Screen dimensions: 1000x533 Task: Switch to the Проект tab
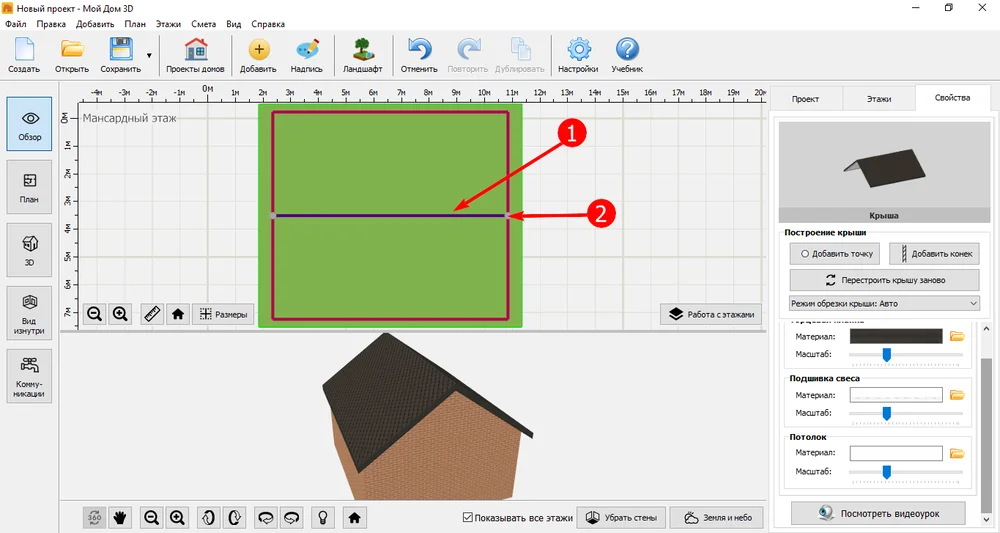(805, 99)
